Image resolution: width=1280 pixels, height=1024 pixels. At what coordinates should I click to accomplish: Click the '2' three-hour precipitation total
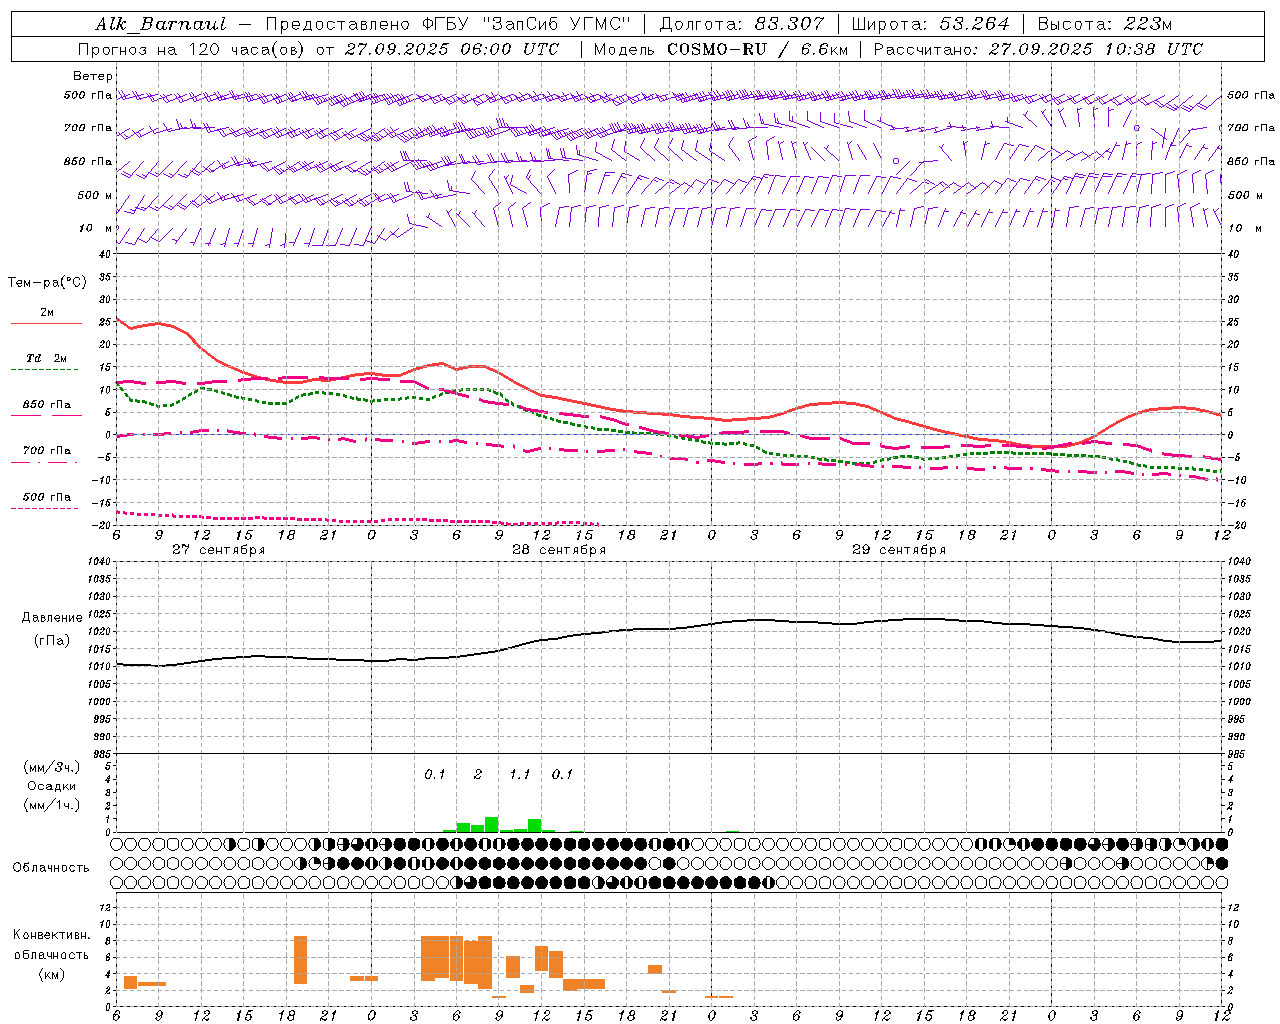click(x=478, y=775)
